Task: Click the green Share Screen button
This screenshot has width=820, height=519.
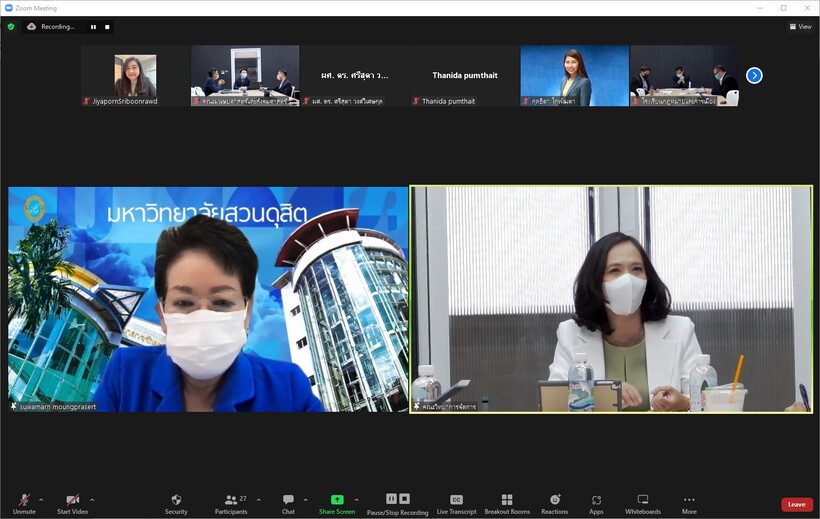Action: point(337,501)
